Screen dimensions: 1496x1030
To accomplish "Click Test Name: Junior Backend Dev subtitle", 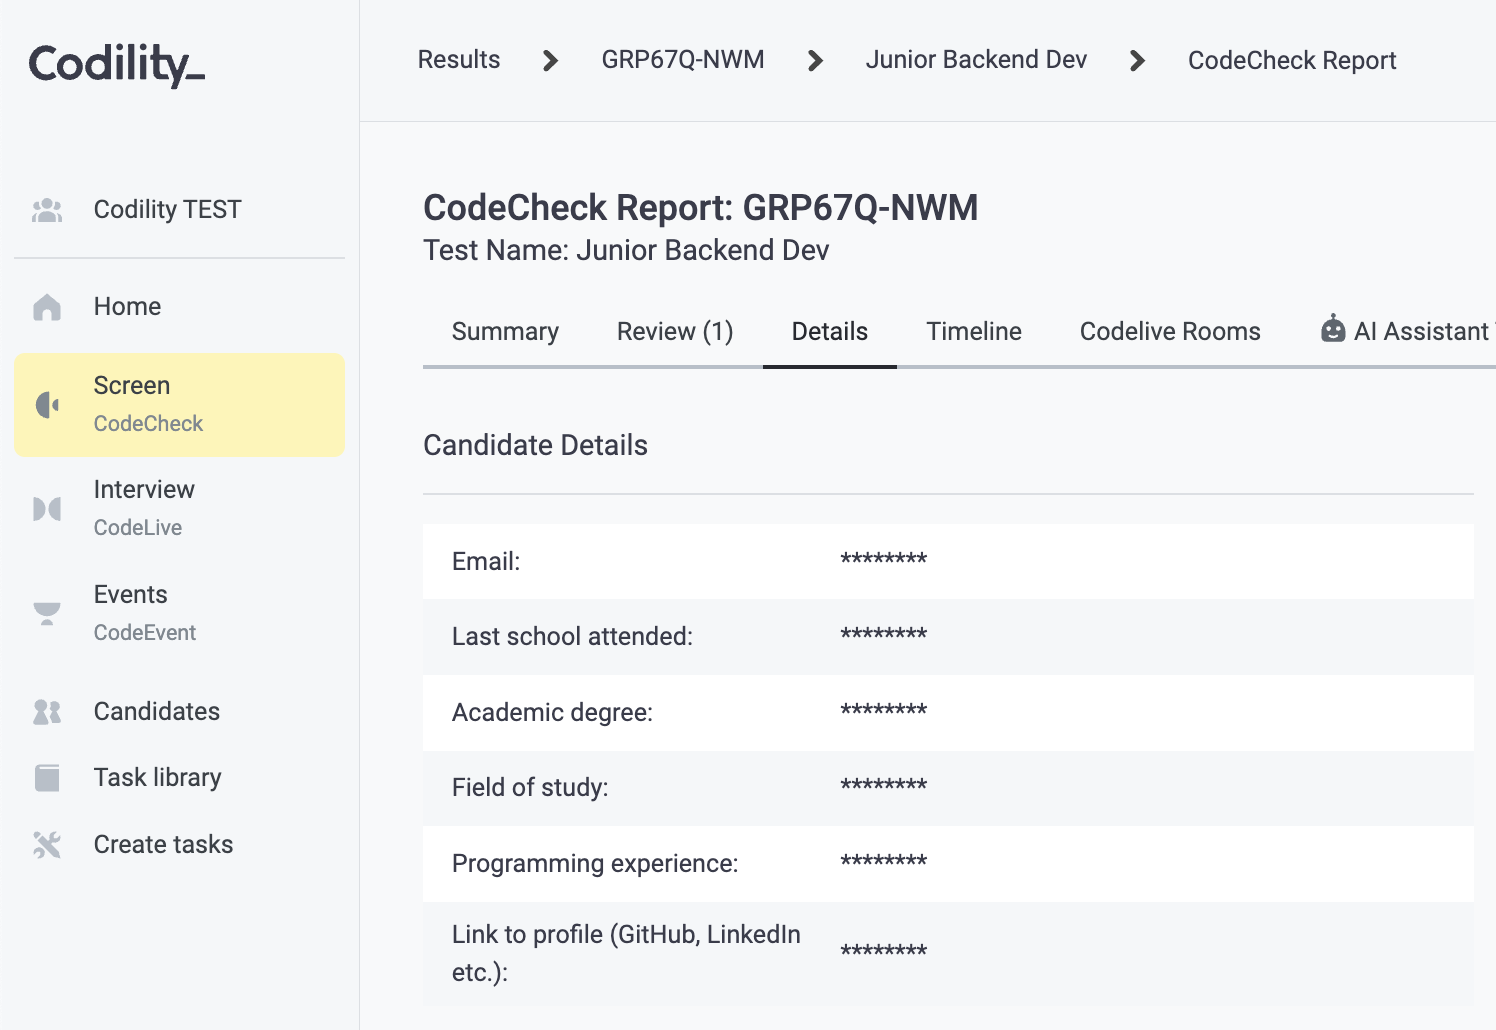I will click(x=626, y=250).
